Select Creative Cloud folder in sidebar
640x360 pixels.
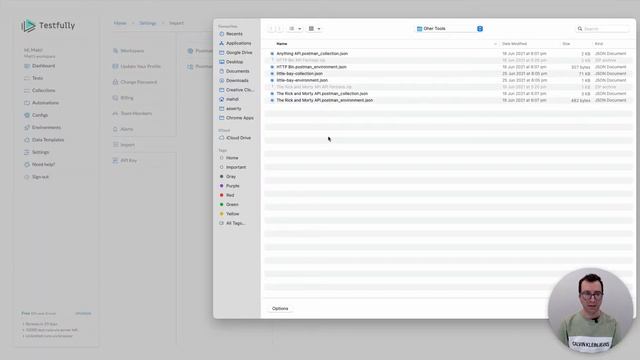point(240,90)
